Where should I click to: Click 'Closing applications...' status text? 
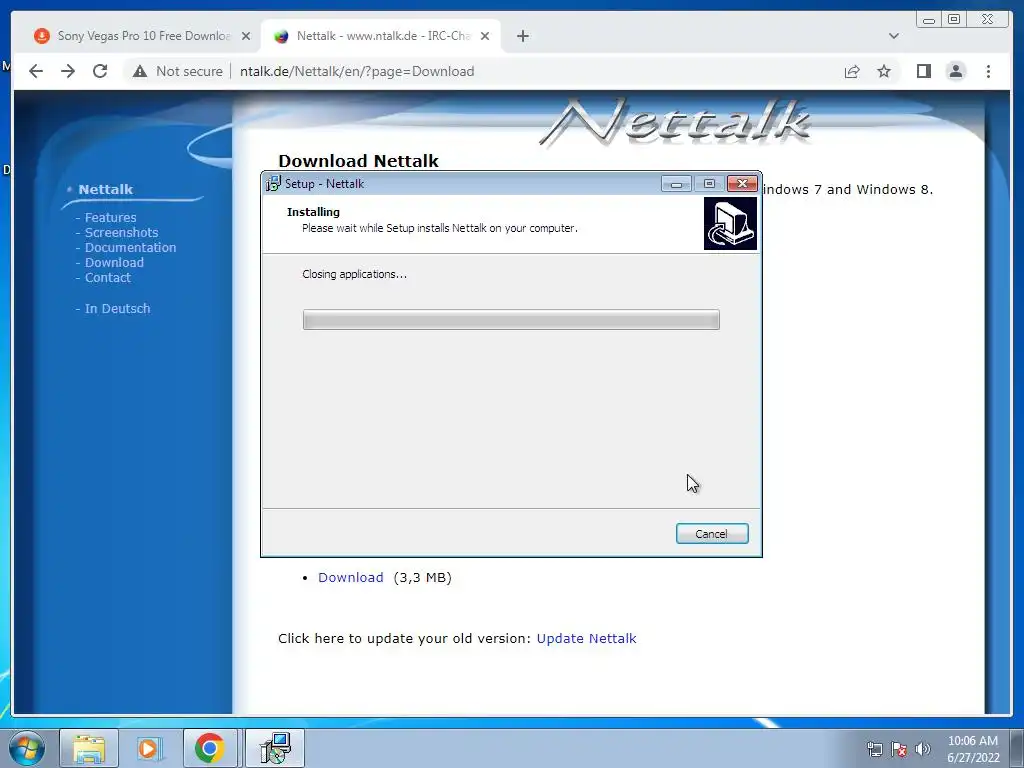355,274
